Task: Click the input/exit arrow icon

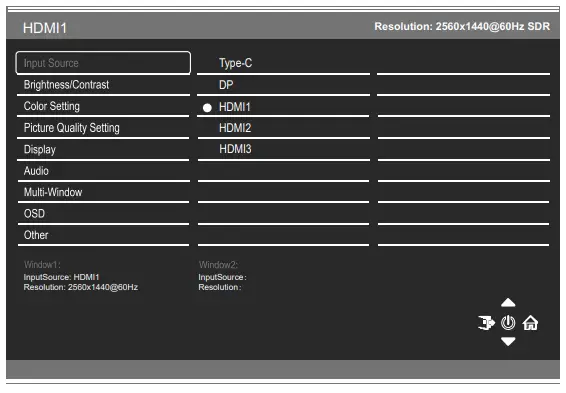Action: coord(486,322)
